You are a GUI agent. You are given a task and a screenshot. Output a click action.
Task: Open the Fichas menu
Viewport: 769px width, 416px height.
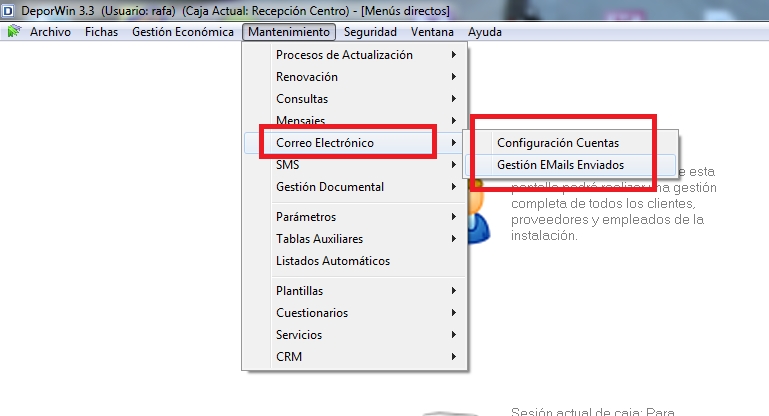[x=101, y=32]
